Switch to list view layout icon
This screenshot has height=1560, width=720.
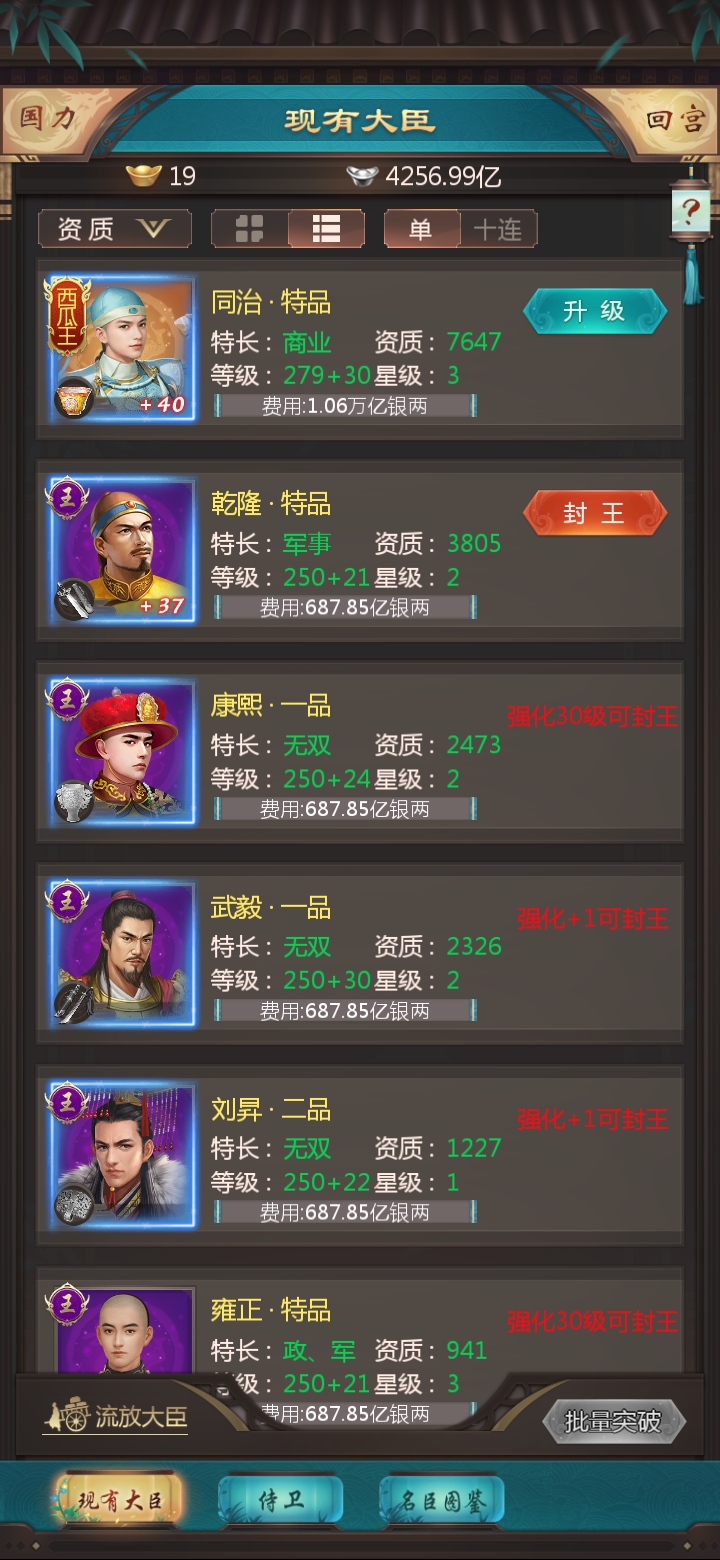pyautogui.click(x=326, y=229)
